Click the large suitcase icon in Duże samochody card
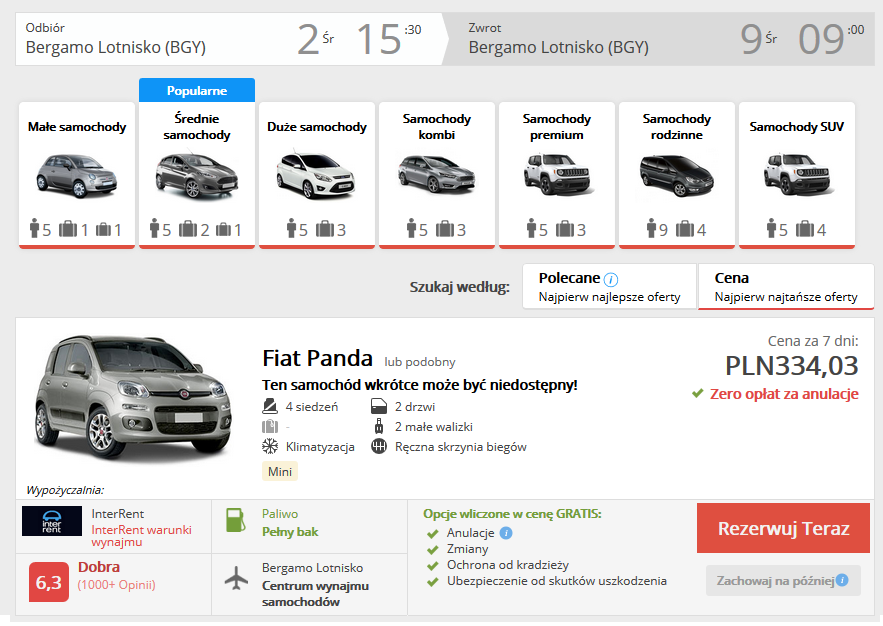Viewport: 883px width, 626px height. click(x=324, y=229)
